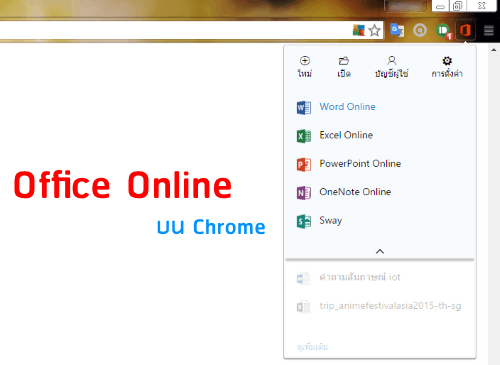Click the Excel Online app icon

304,136
